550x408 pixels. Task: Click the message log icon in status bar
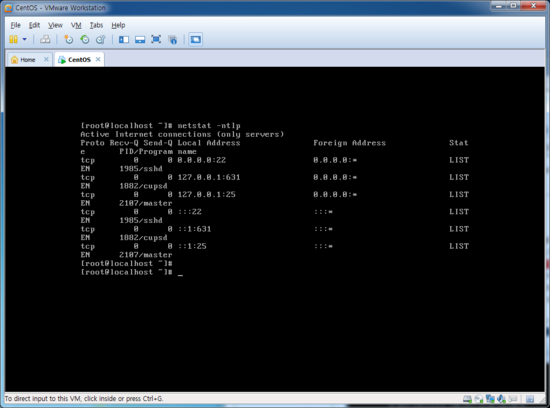click(530, 399)
